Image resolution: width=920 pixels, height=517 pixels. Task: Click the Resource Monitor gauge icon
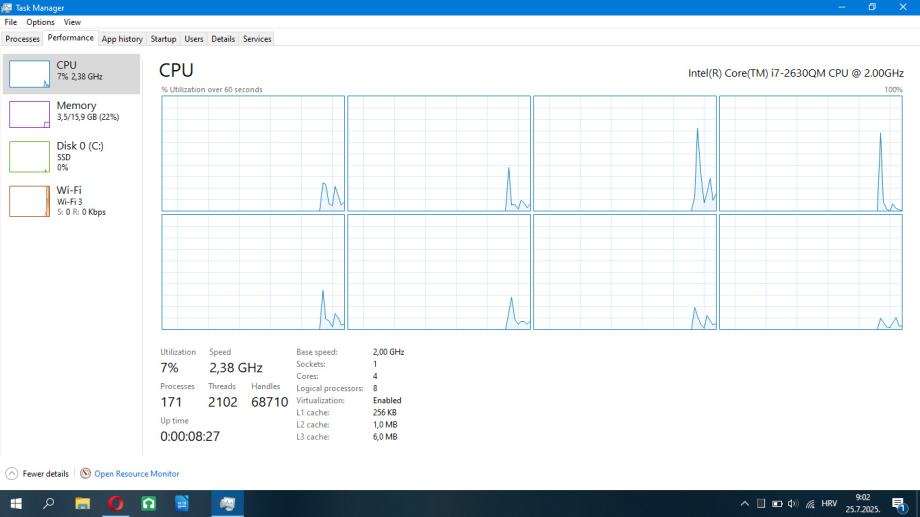pos(86,474)
